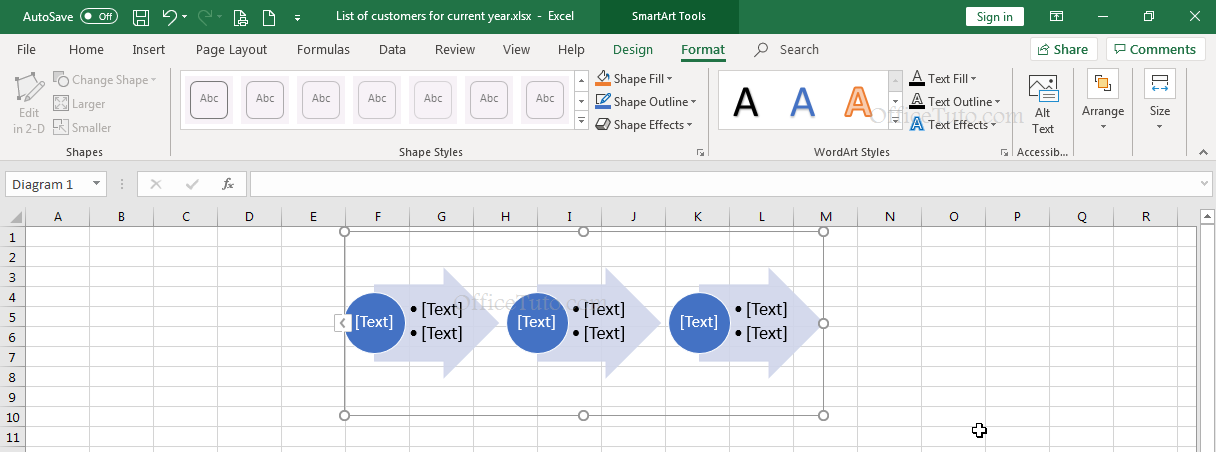Image resolution: width=1216 pixels, height=452 pixels.
Task: Click Edit in 2-D icon
Action: [27, 103]
